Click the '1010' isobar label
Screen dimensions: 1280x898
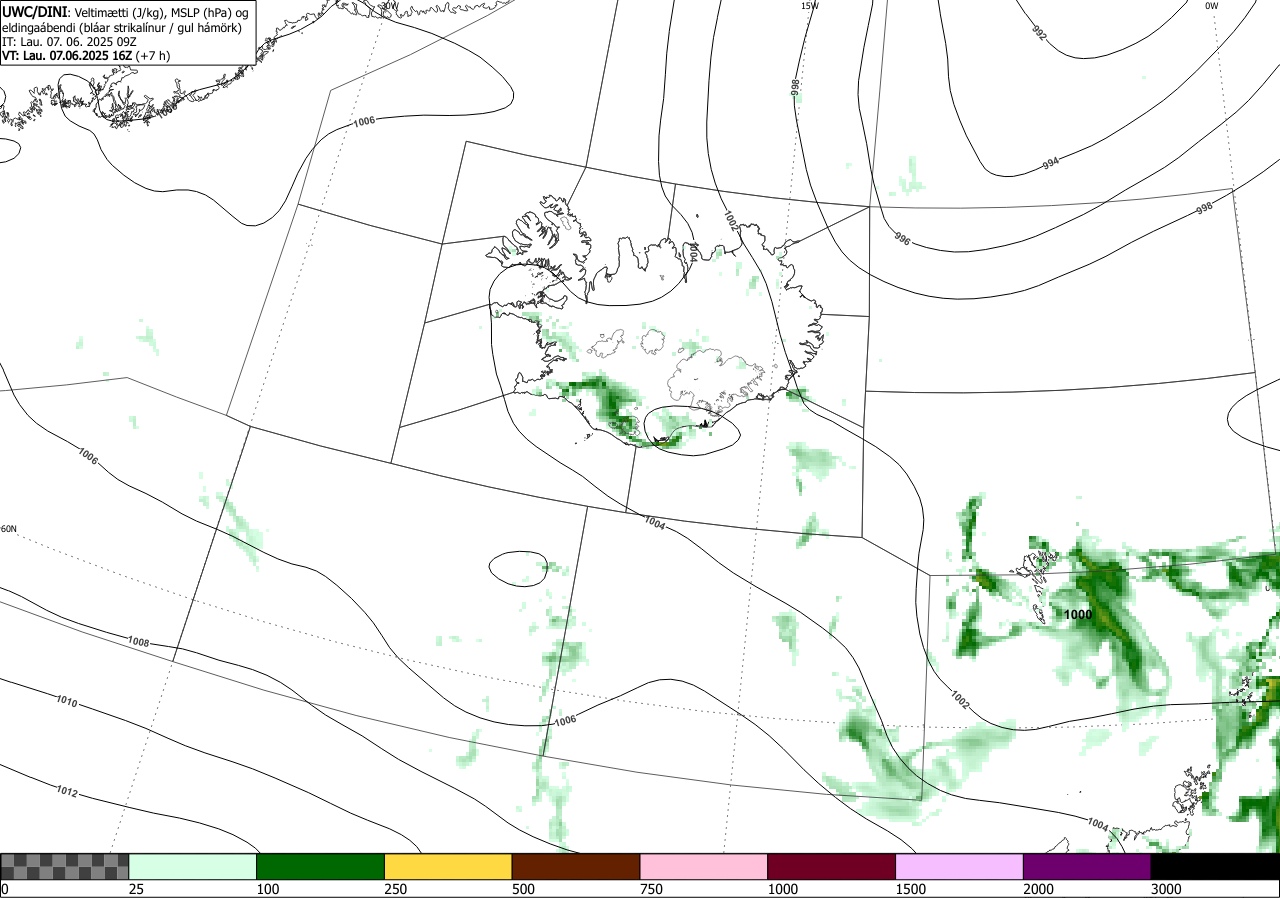(66, 703)
